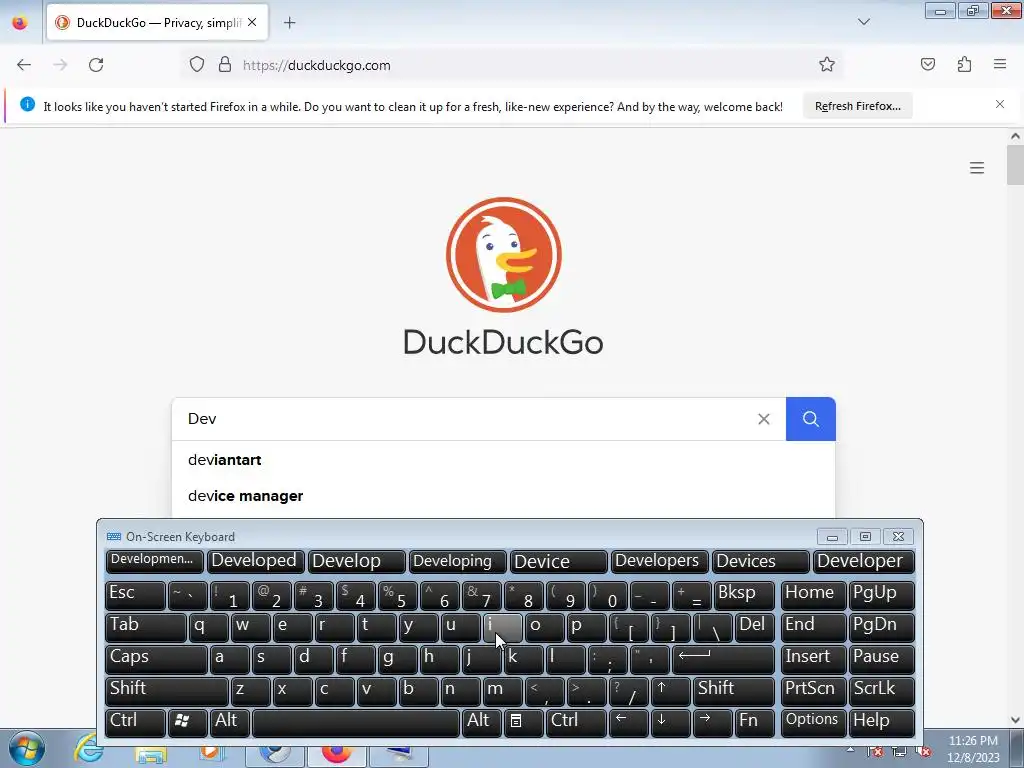The width and height of the screenshot is (1024, 768).
Task: Launch Internet Explorer from the taskbar
Action: [x=88, y=748]
